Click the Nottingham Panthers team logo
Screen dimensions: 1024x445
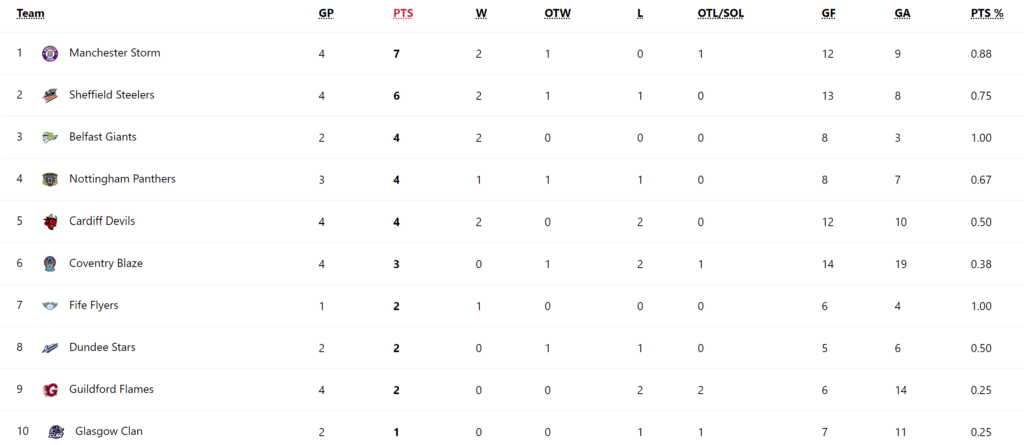(x=50, y=180)
